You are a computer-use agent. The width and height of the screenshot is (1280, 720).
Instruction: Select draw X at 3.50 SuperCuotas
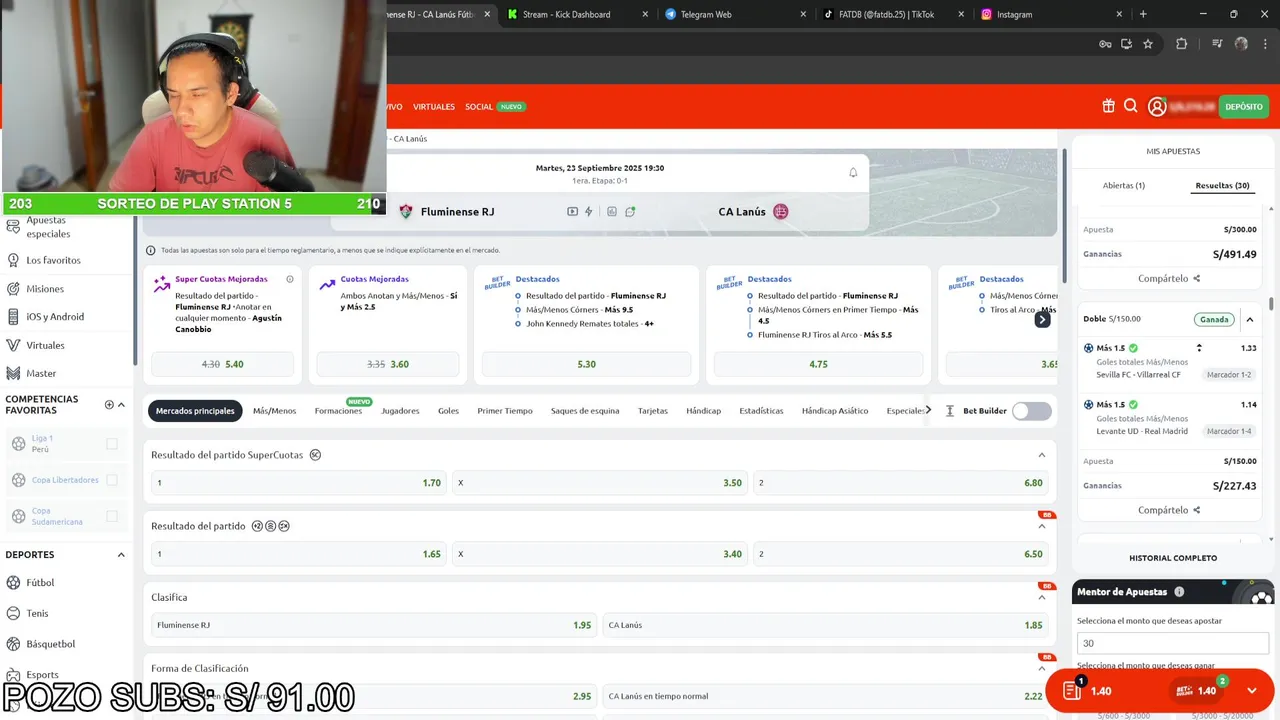pyautogui.click(x=600, y=483)
